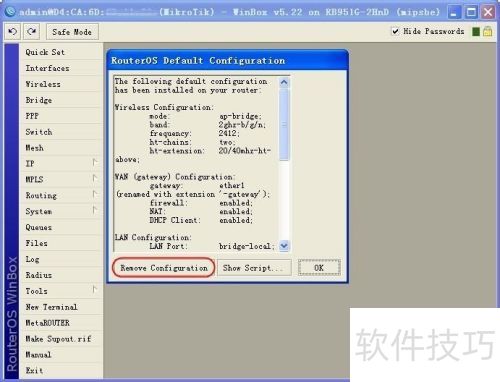
Task: Click the 'ap-bridge;' mode value
Action: (x=240, y=116)
